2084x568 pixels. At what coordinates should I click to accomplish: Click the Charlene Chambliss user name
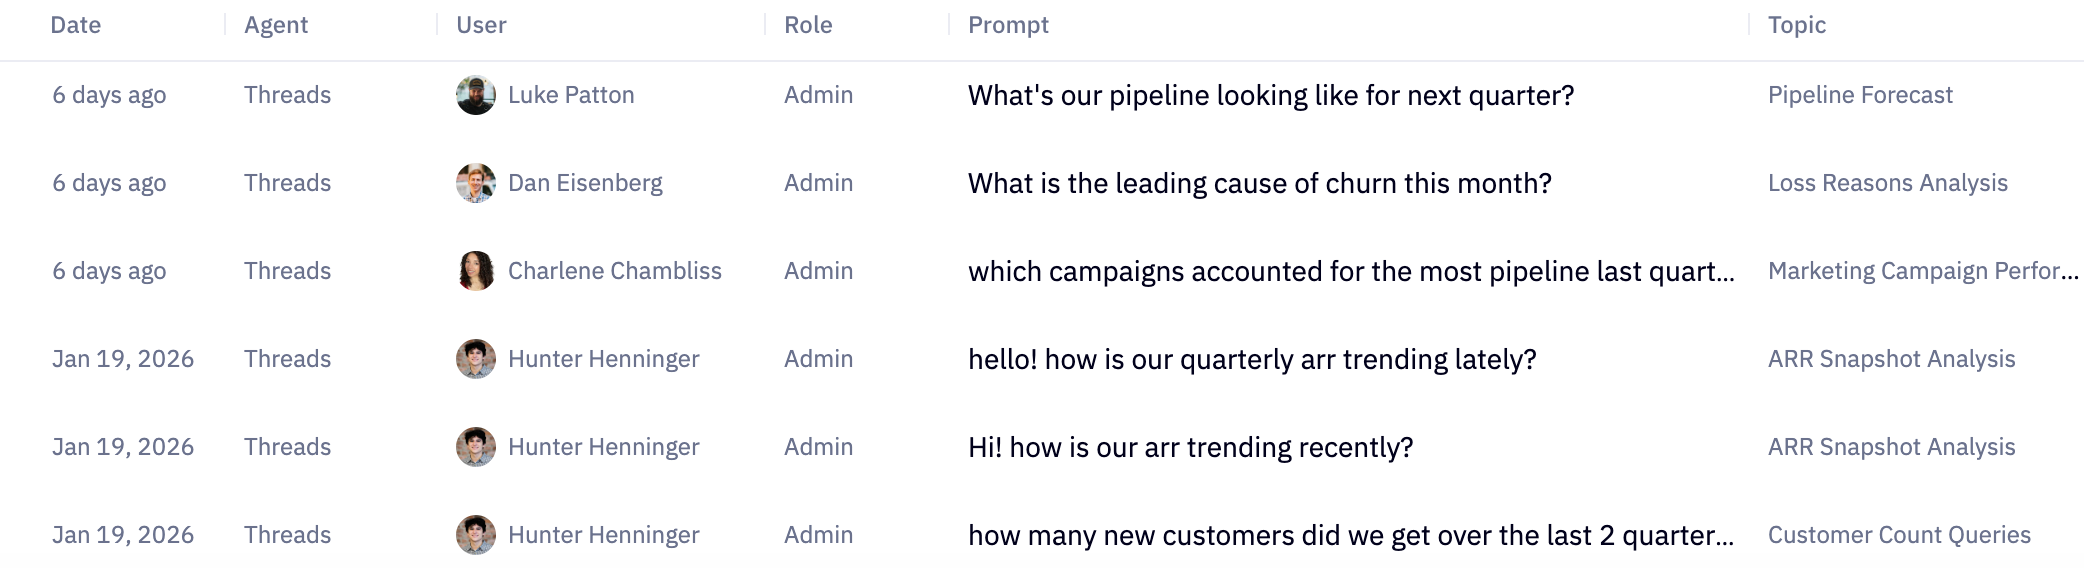614,271
